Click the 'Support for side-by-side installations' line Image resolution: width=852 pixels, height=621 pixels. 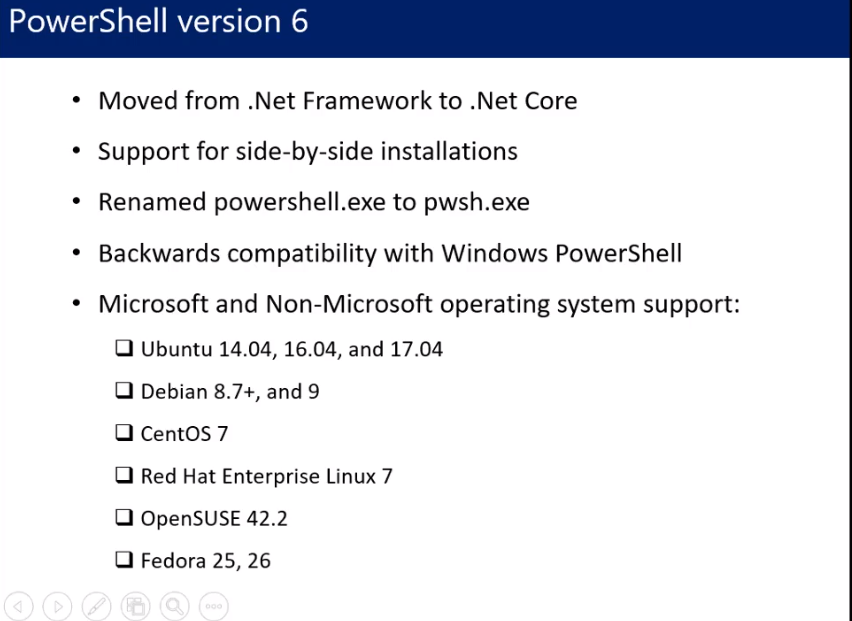pos(308,152)
